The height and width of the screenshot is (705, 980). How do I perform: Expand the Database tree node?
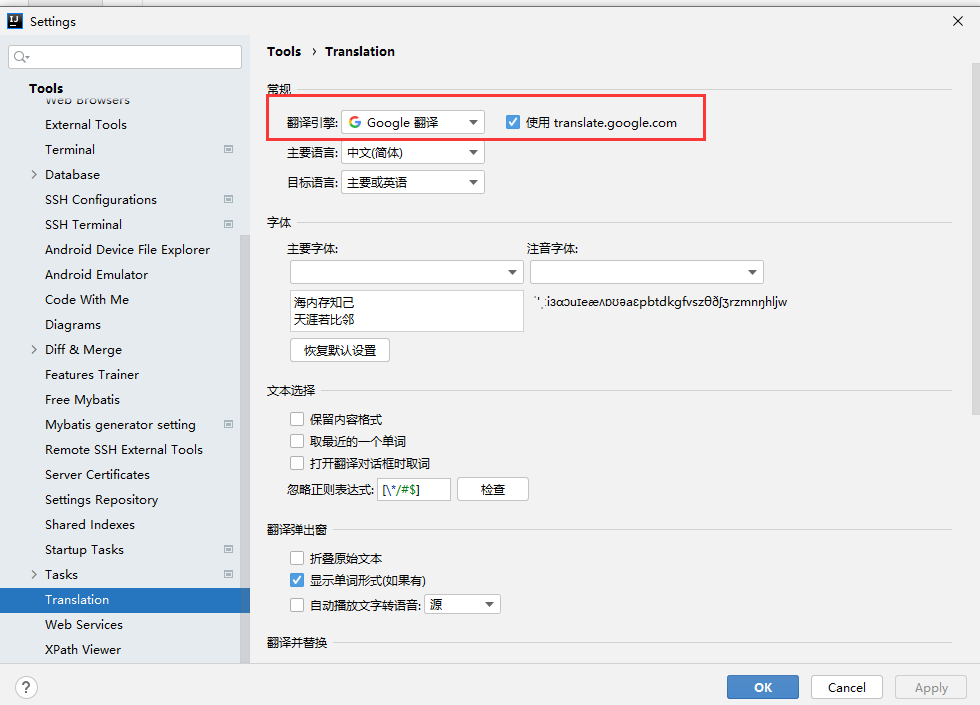32,174
